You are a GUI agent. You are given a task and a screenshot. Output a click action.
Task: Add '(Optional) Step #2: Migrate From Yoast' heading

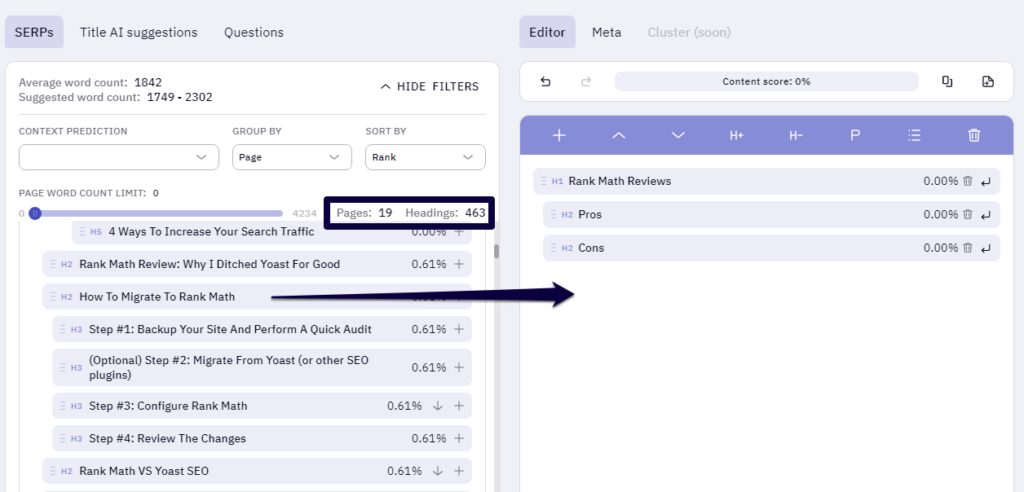tap(459, 367)
